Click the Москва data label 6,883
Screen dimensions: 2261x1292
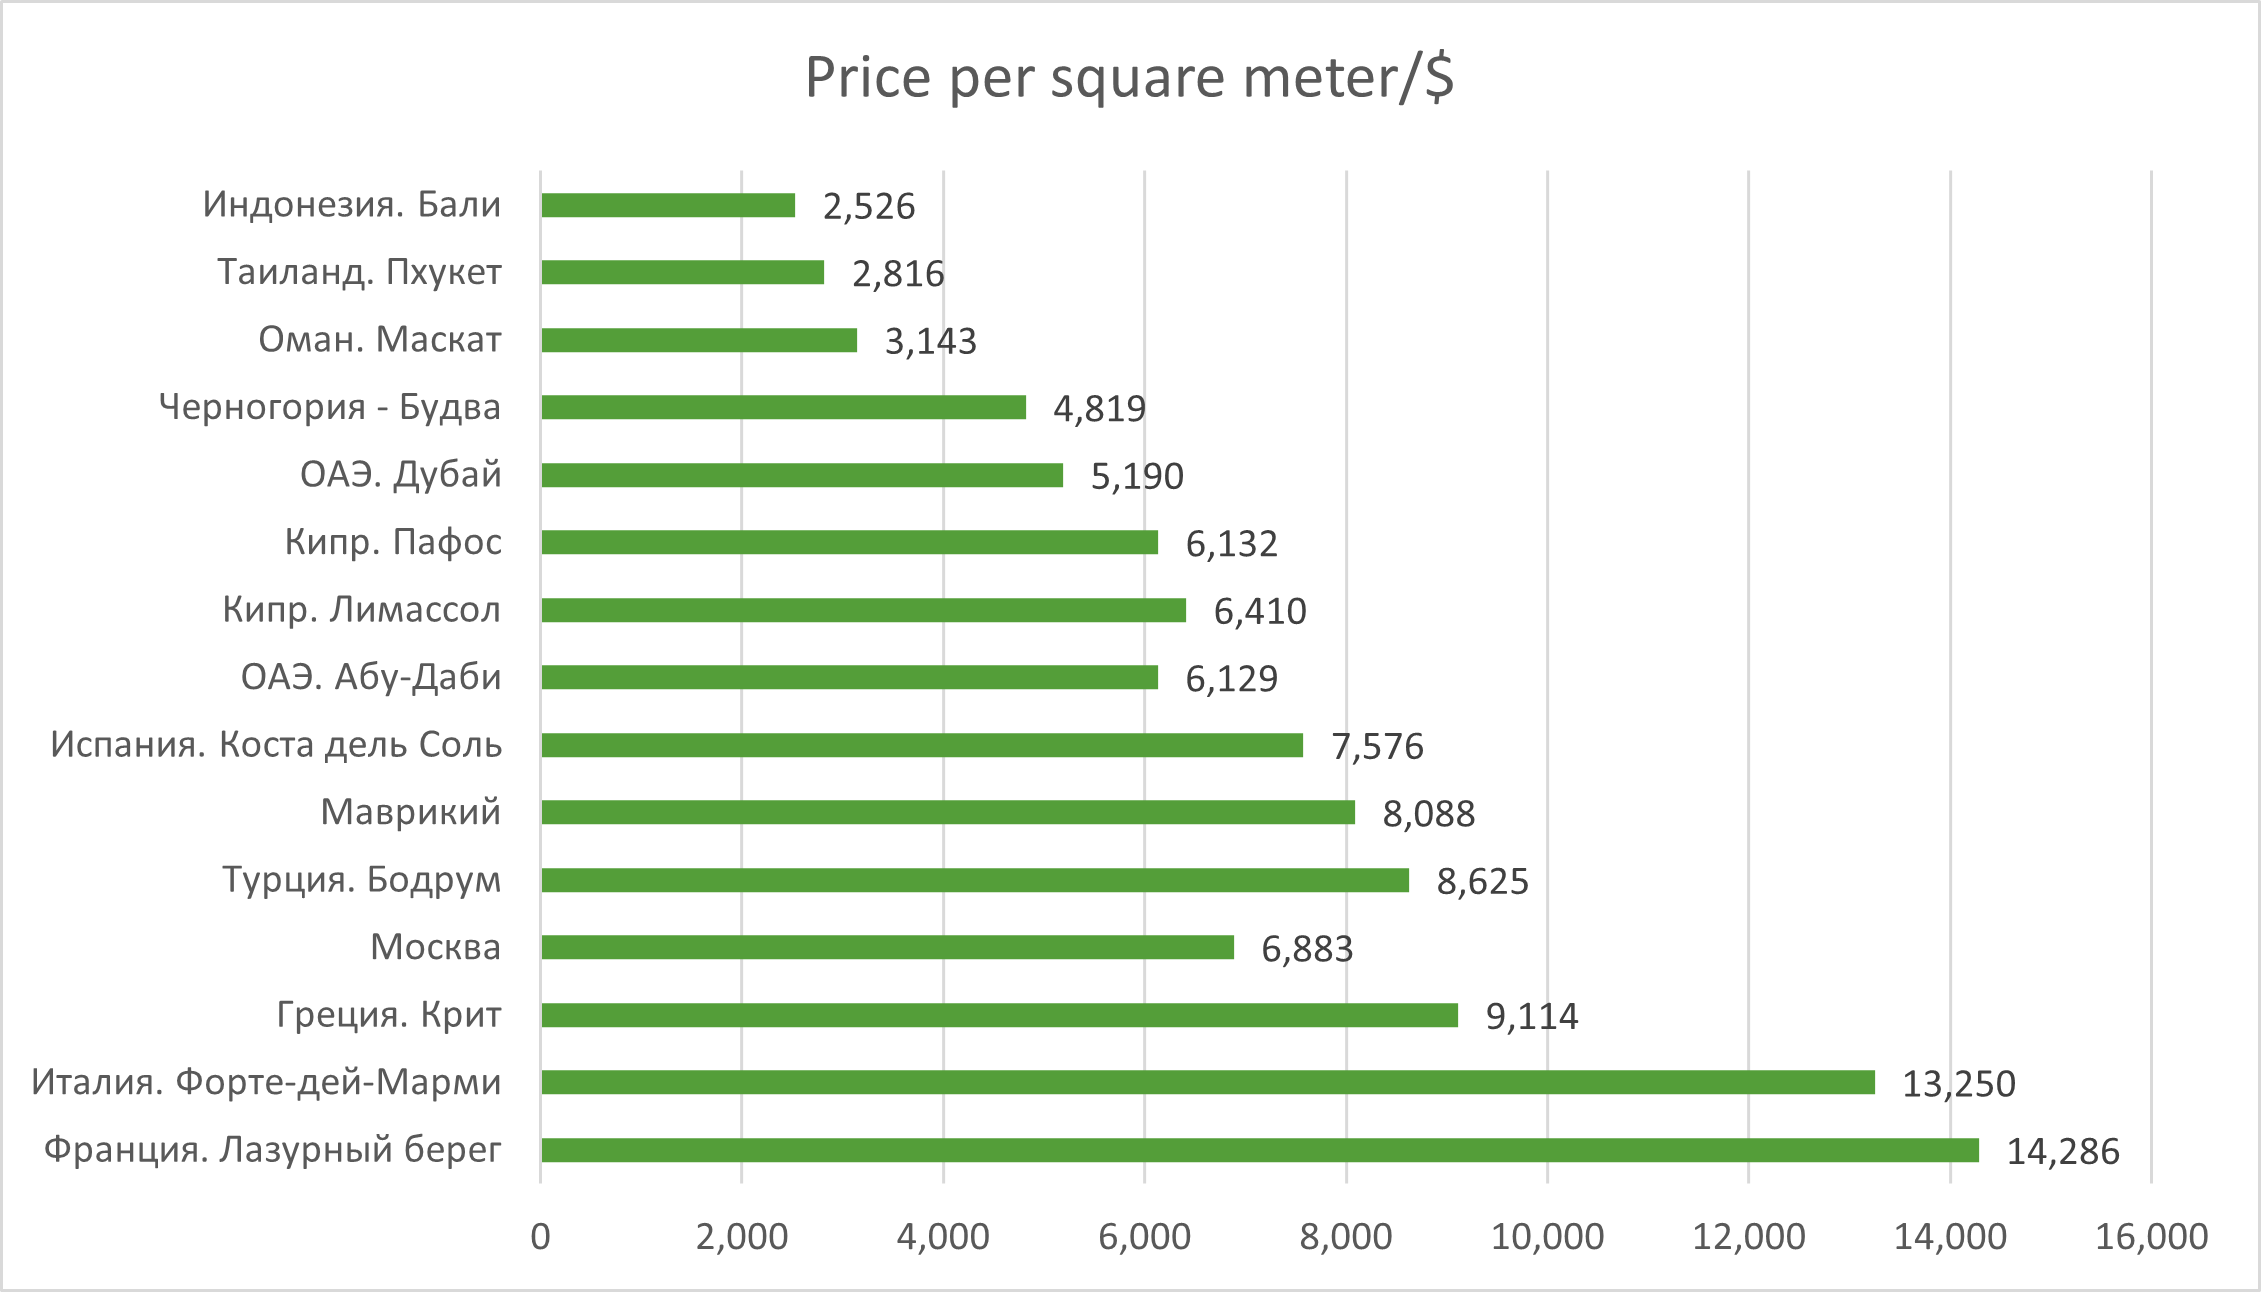tap(1307, 949)
